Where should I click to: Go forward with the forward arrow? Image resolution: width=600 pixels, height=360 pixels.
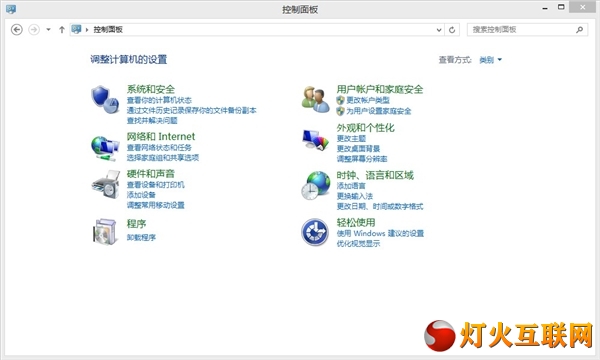pyautogui.click(x=34, y=29)
